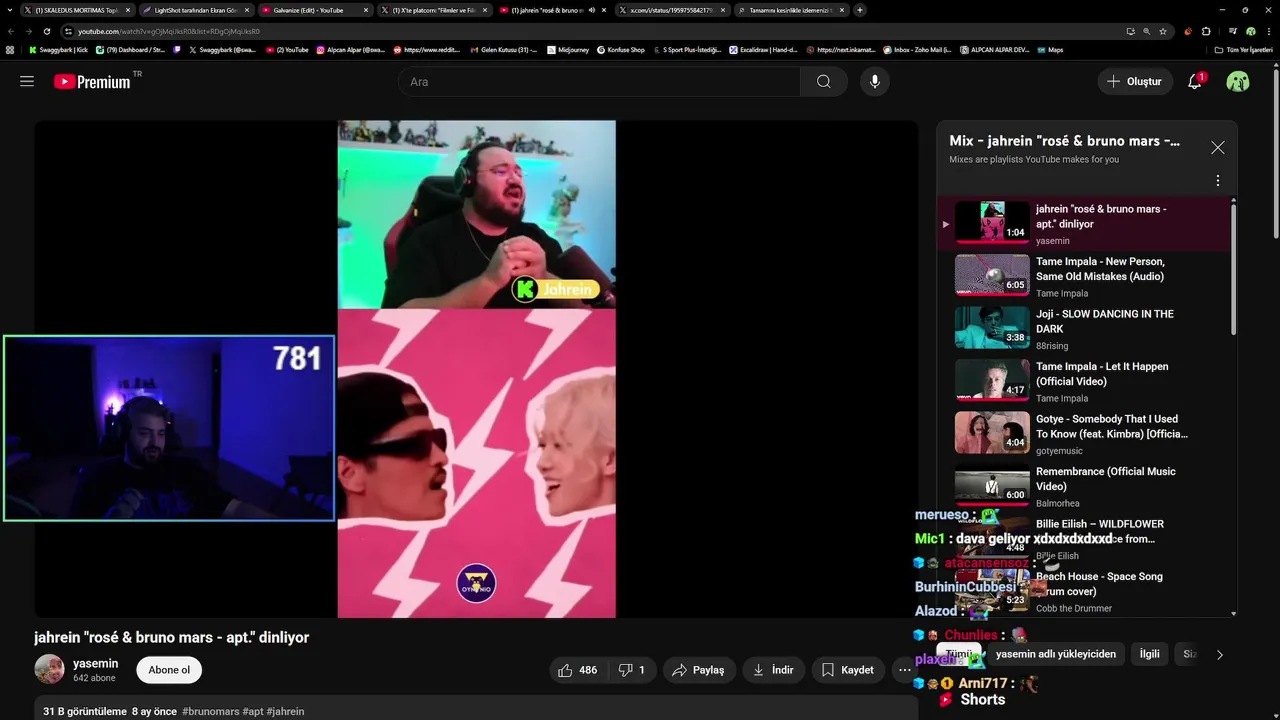Image resolution: width=1280 pixels, height=720 pixels.
Task: Open the Excalidraw bookmark
Action: [x=763, y=49]
